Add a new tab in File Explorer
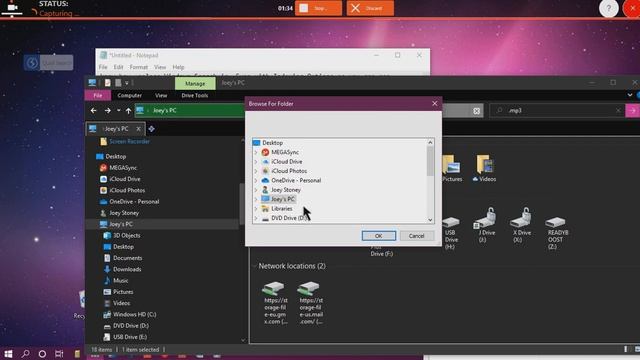 coord(151,129)
